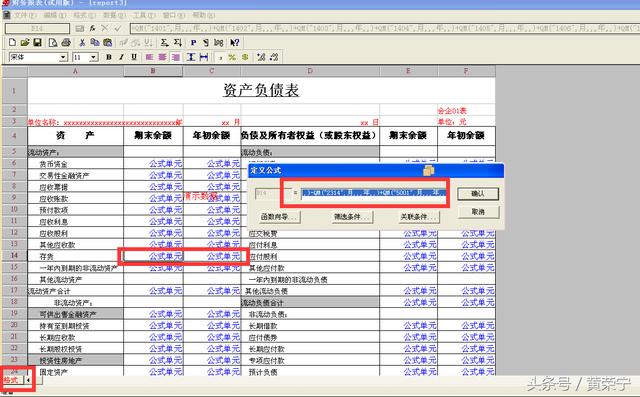Click column B formula cell in 存货 row
640x397 pixels.
pyautogui.click(x=153, y=256)
